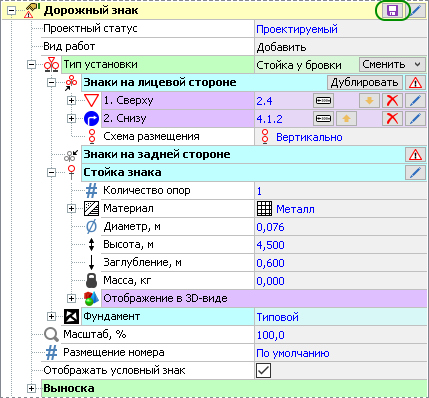The height and width of the screenshot is (398, 429).
Task: Move sign 2. Снизу up with arrow
Action: (346, 118)
